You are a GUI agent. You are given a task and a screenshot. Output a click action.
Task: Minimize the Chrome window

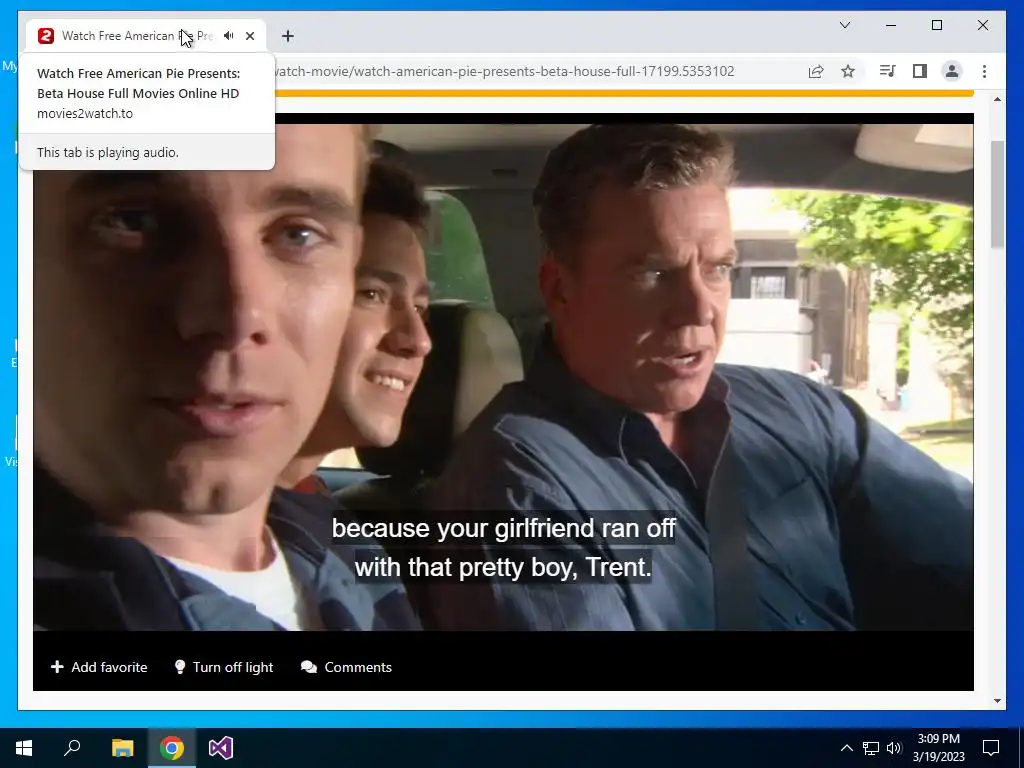coord(891,25)
